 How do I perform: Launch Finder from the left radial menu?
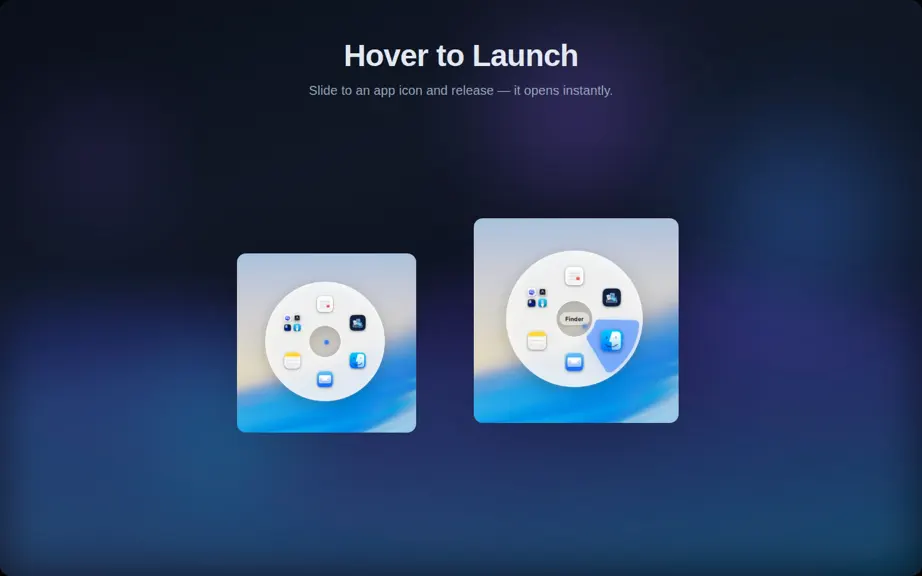click(x=358, y=360)
